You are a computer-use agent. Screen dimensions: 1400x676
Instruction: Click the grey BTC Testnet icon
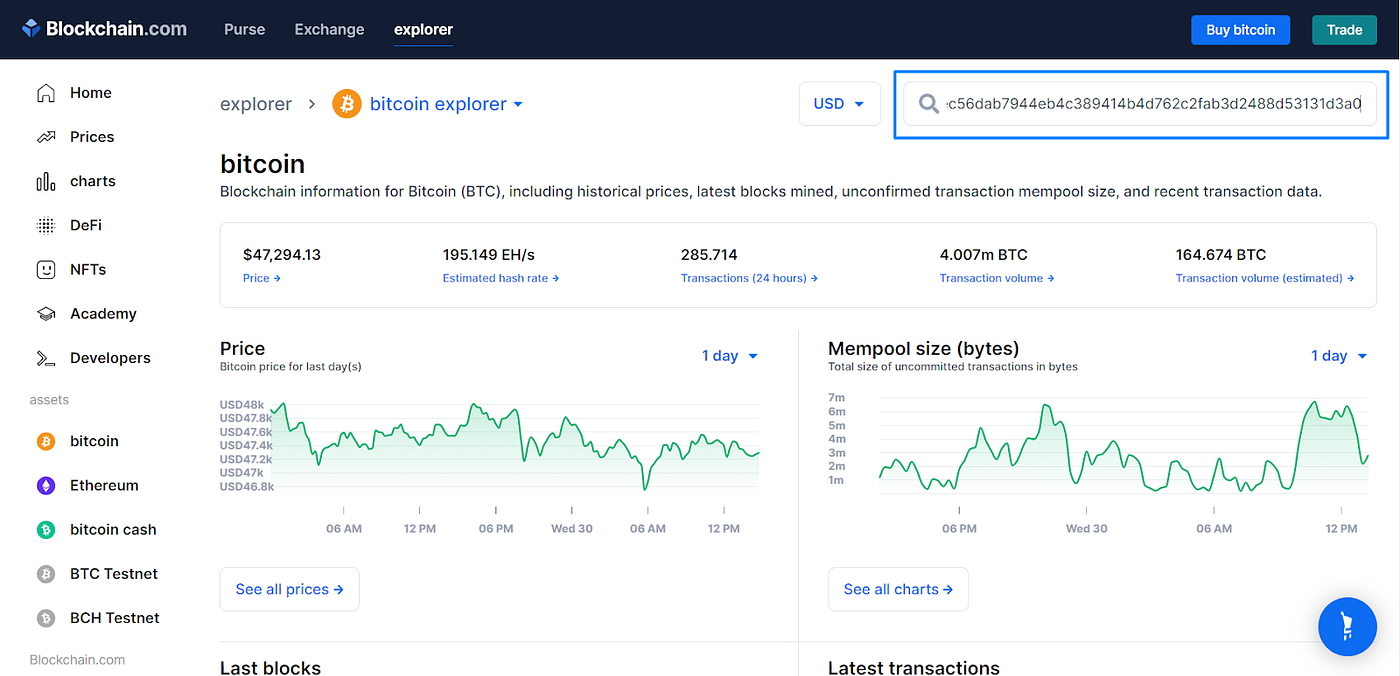tap(46, 574)
